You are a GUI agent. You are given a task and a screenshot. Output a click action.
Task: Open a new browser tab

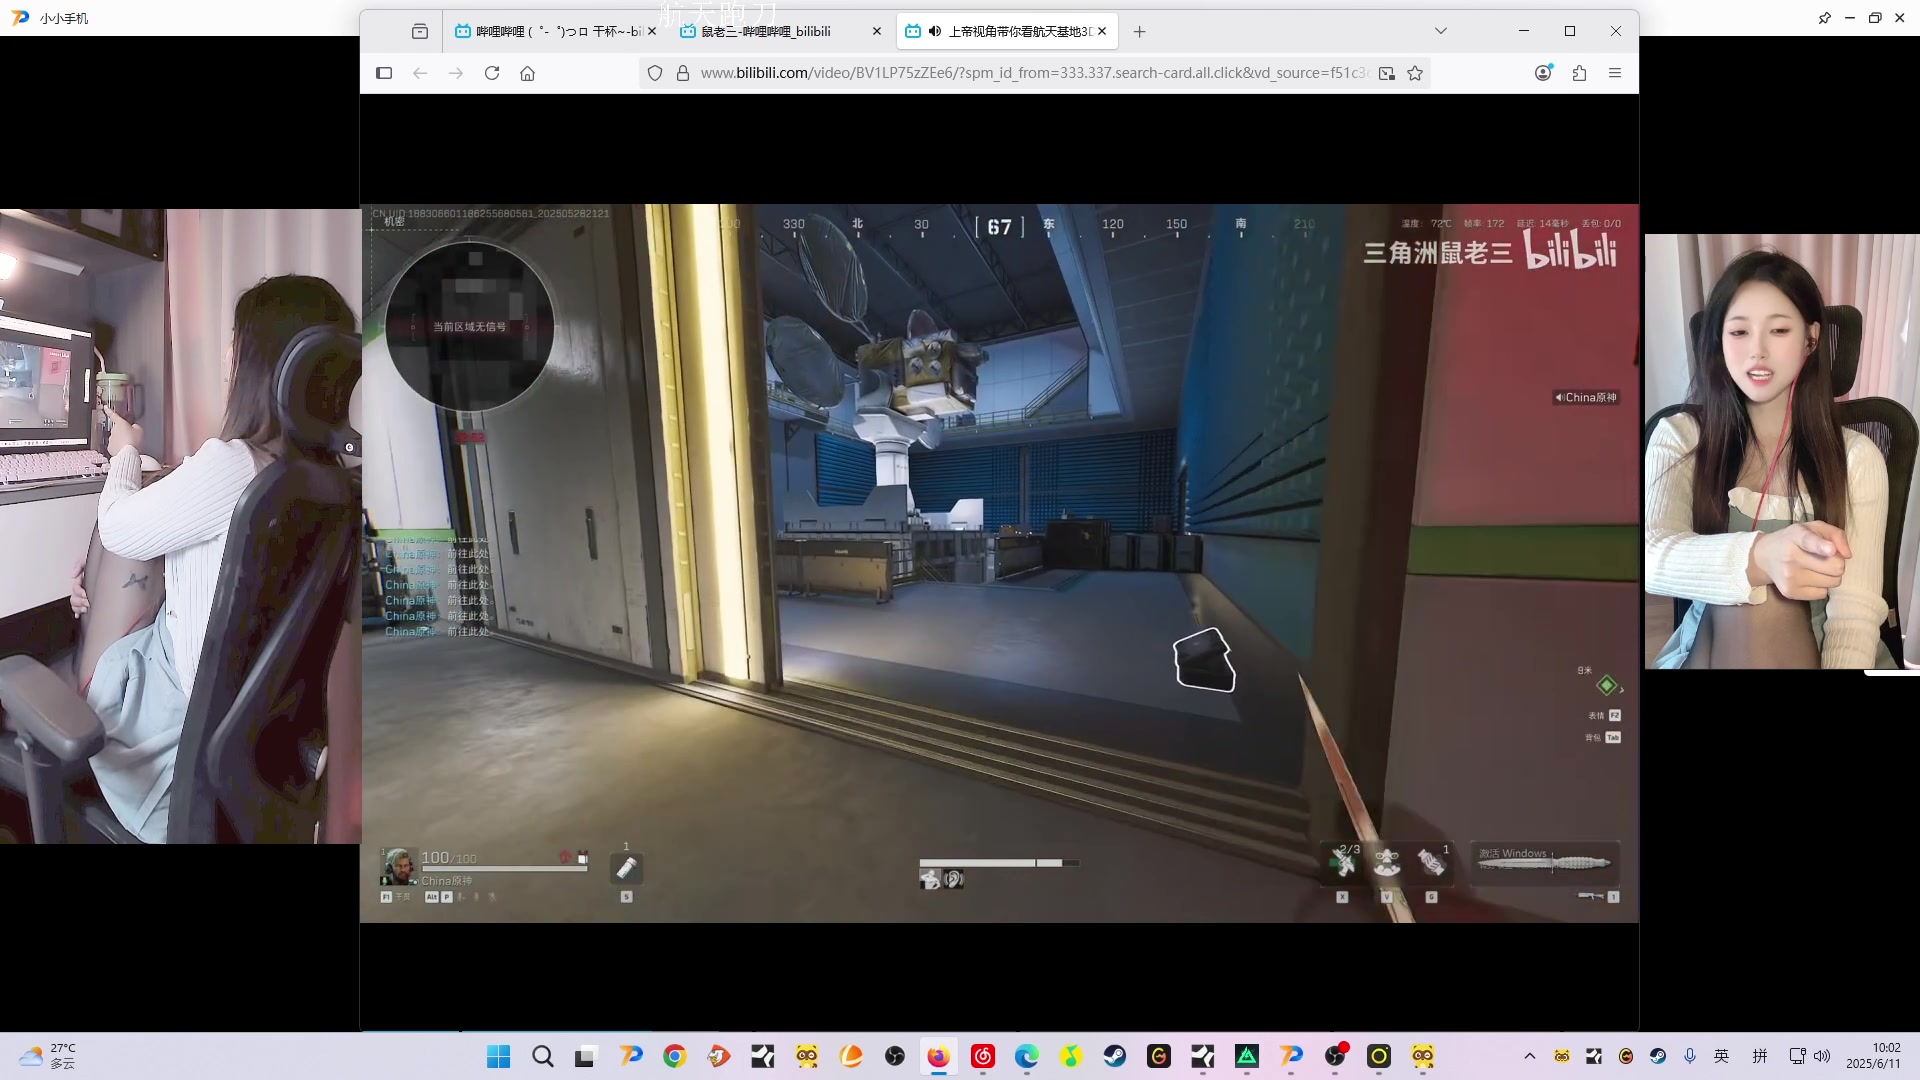point(1139,31)
